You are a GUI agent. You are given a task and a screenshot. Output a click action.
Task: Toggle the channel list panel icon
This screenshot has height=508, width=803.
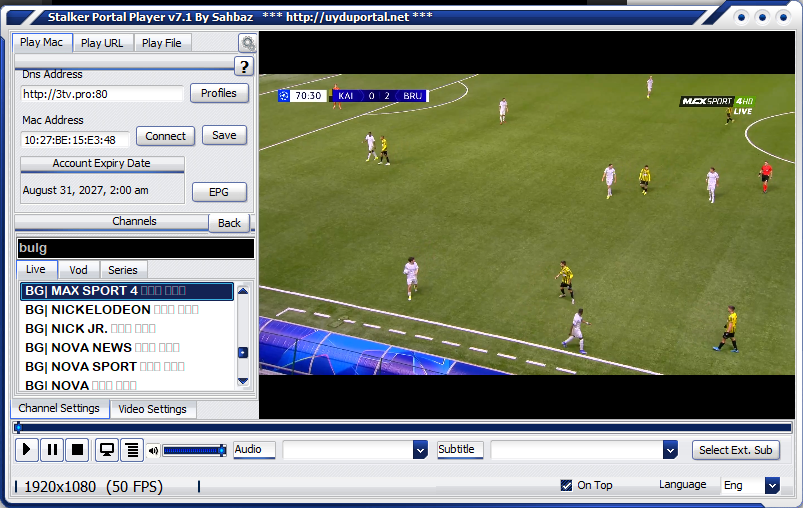[132, 450]
